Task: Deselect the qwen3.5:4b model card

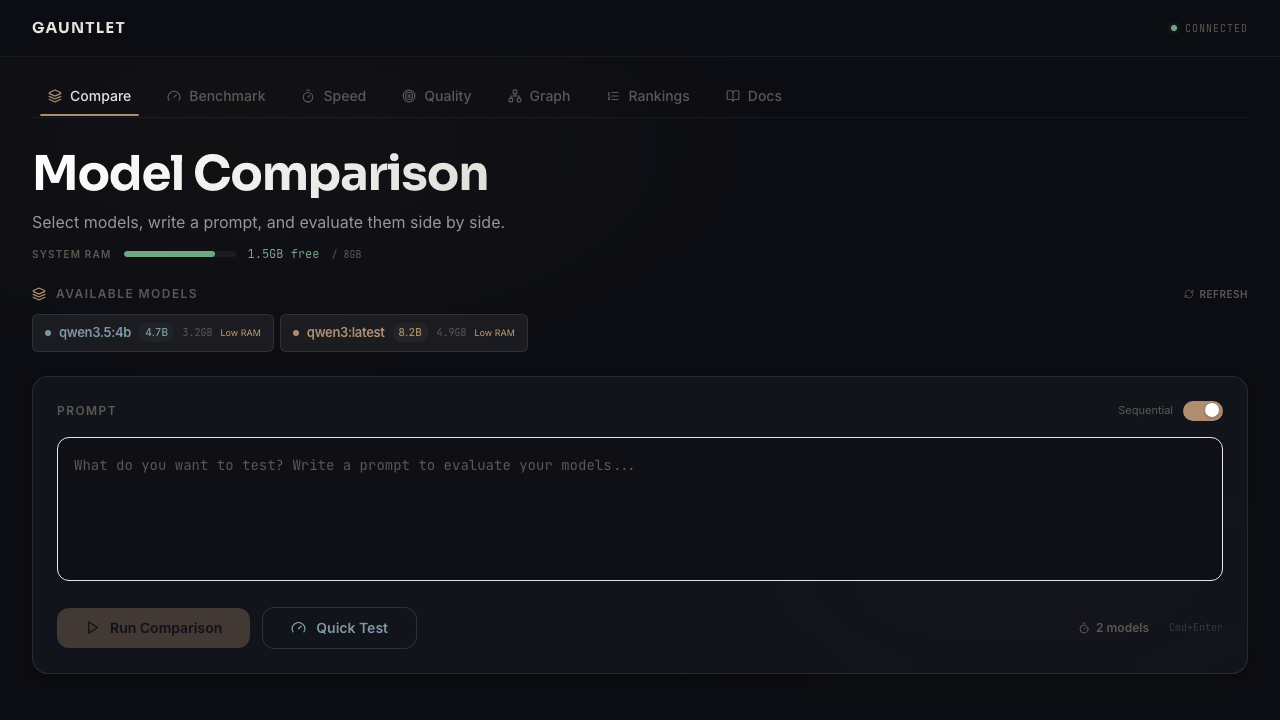Action: click(152, 332)
